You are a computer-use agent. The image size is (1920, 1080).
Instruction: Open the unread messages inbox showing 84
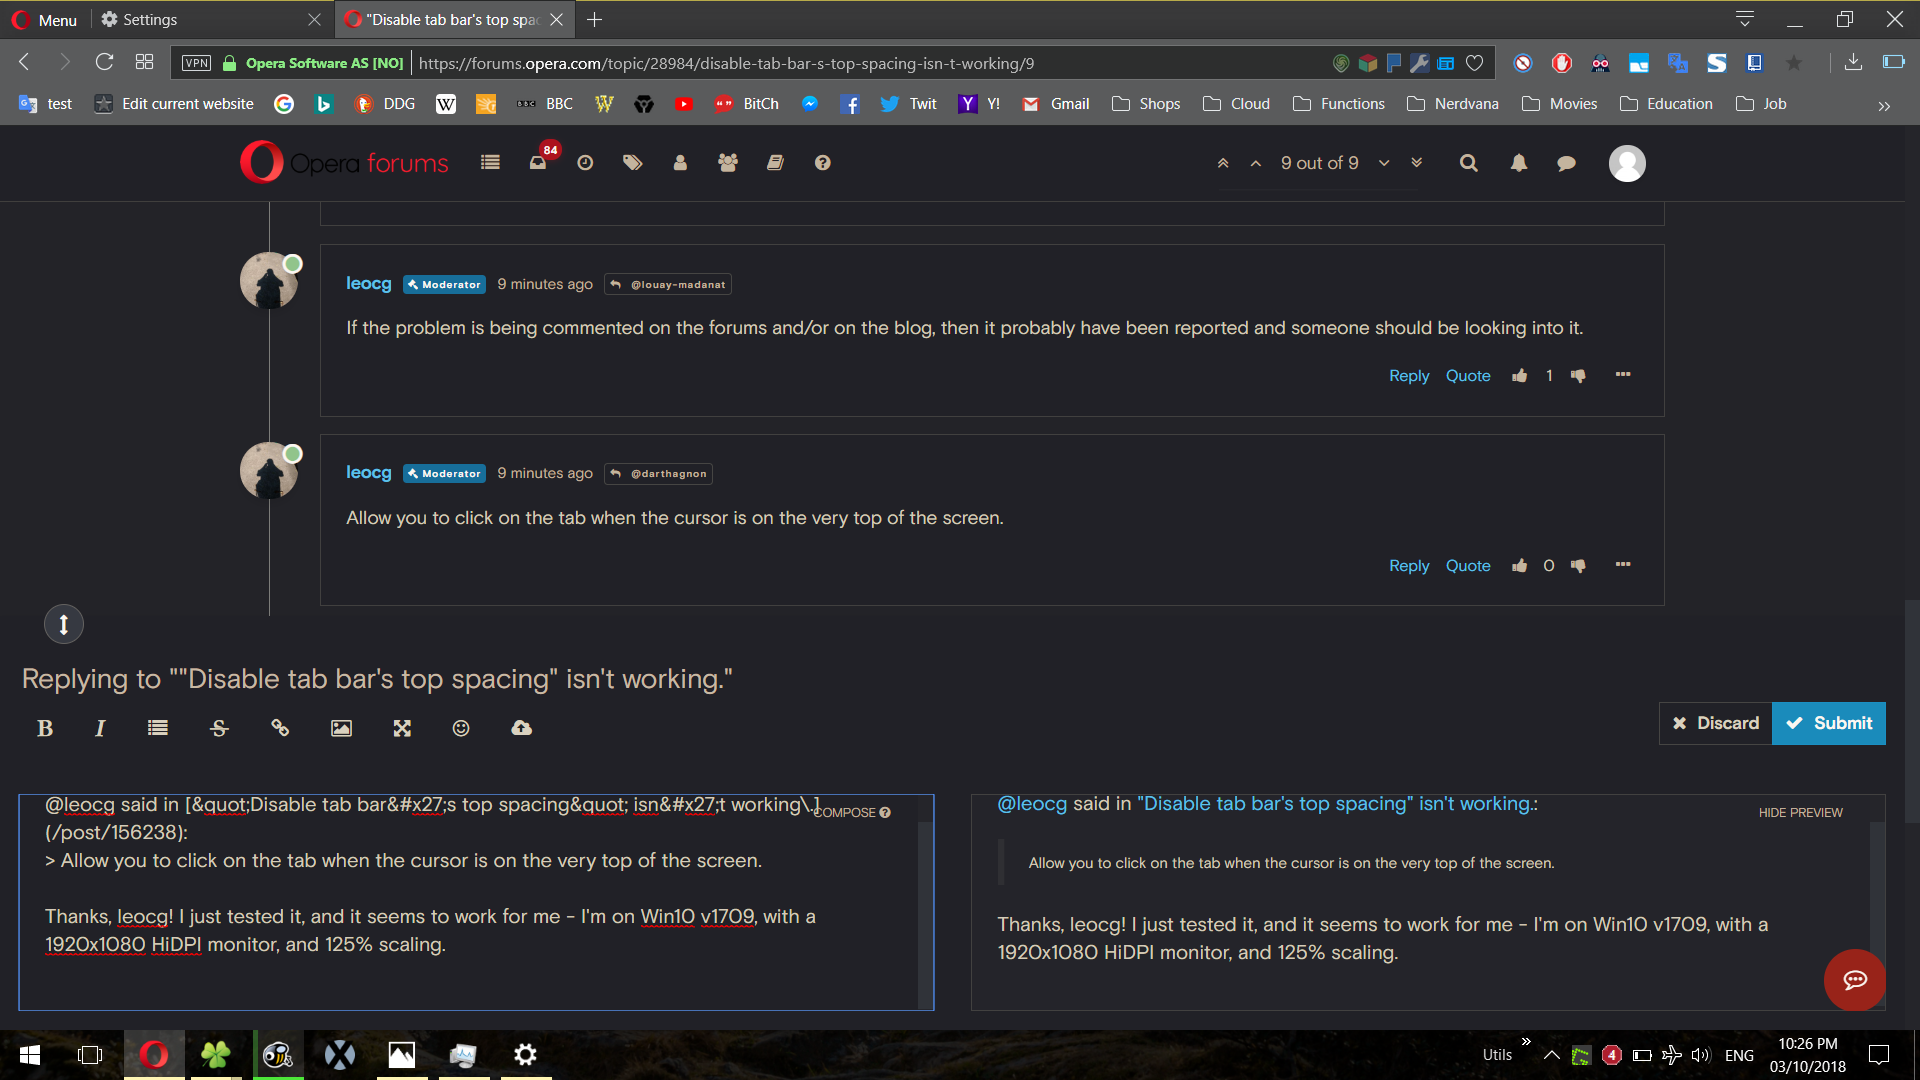pyautogui.click(x=537, y=162)
